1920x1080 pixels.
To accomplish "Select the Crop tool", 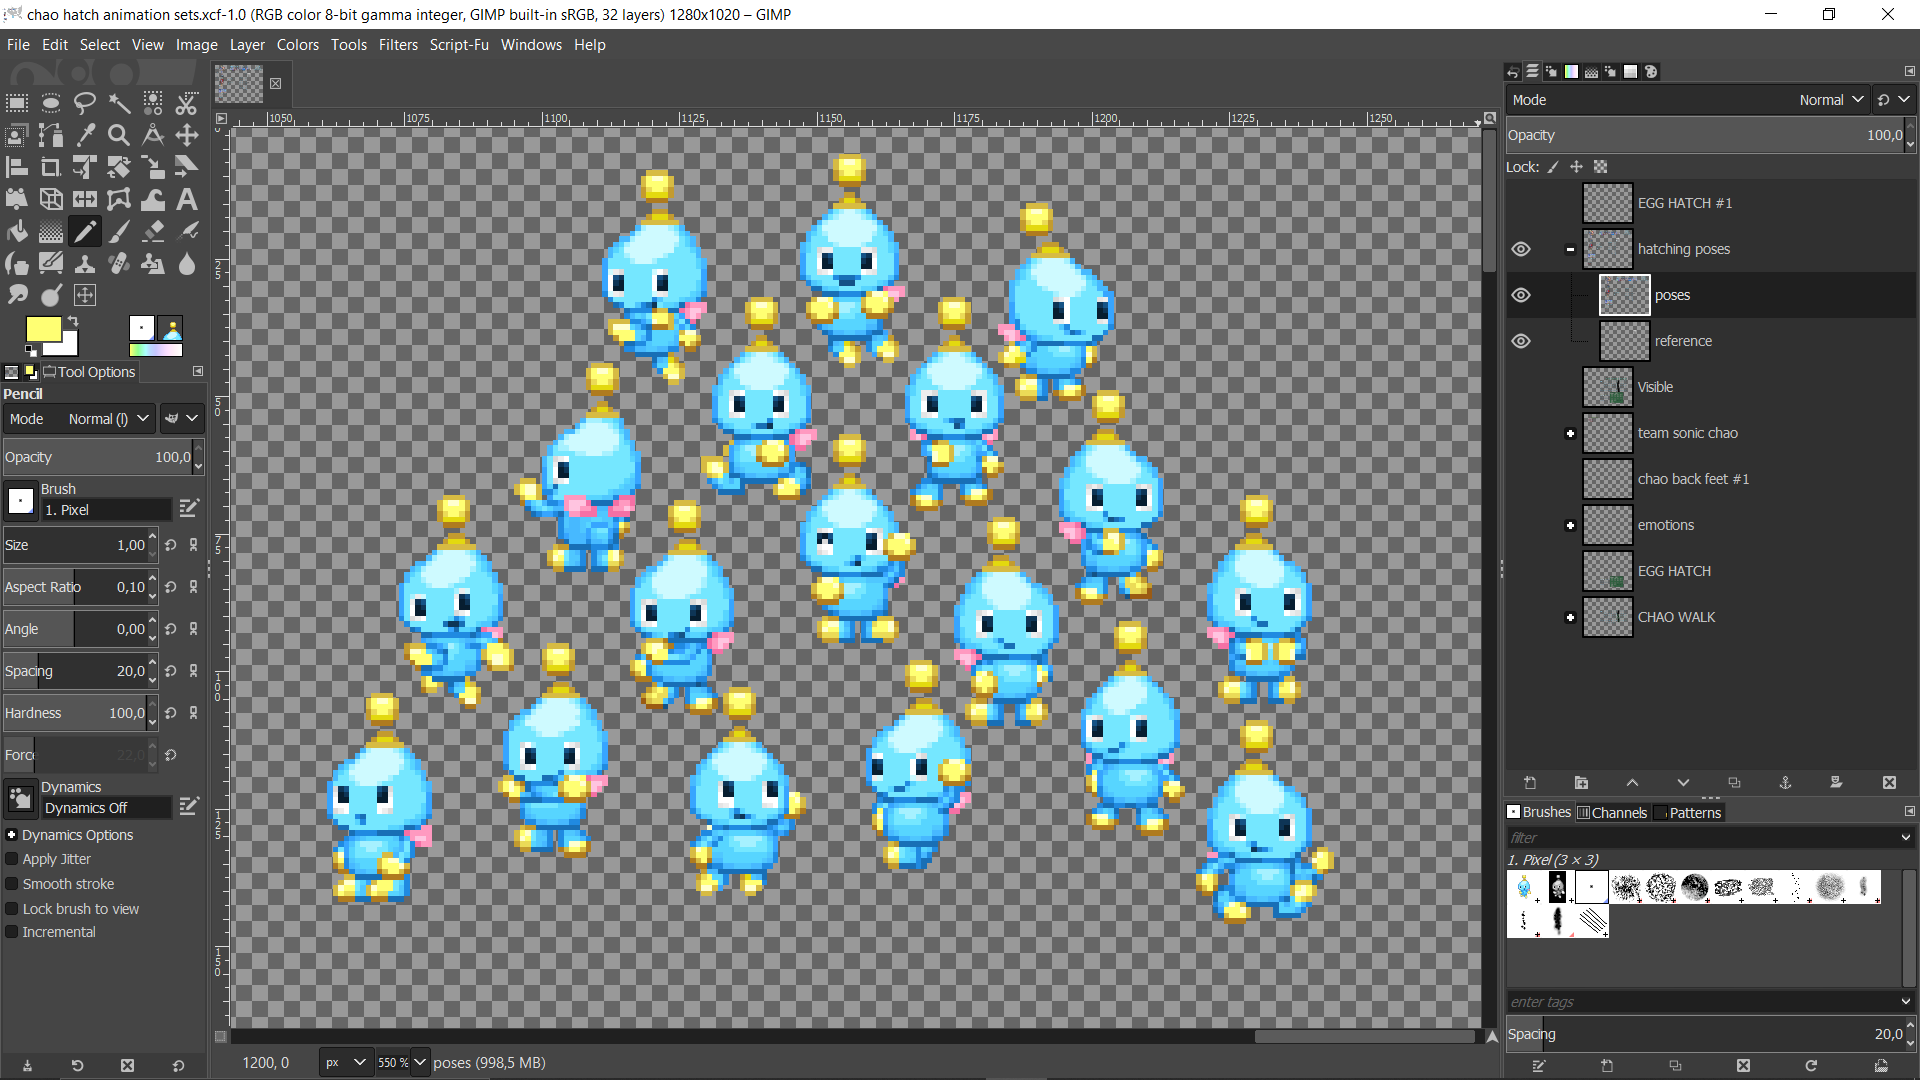I will pyautogui.click(x=51, y=167).
